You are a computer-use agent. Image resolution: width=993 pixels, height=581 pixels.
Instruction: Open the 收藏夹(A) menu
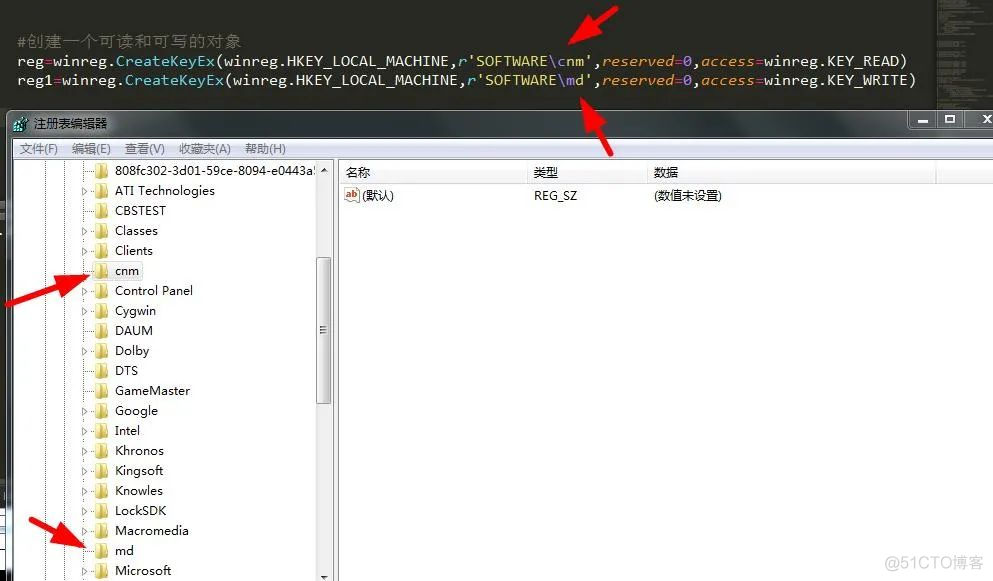(204, 148)
